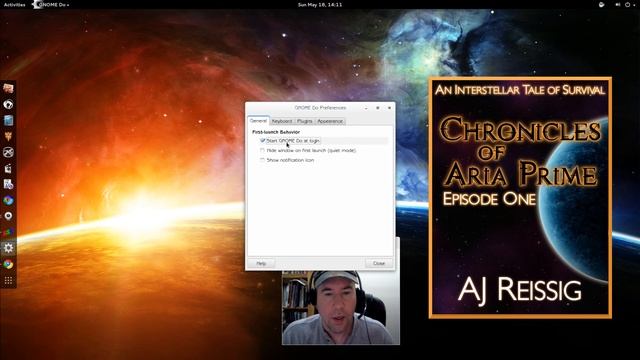Close Preferences using the title bar X
Image resolution: width=640 pixels, height=360 pixels.
389,108
